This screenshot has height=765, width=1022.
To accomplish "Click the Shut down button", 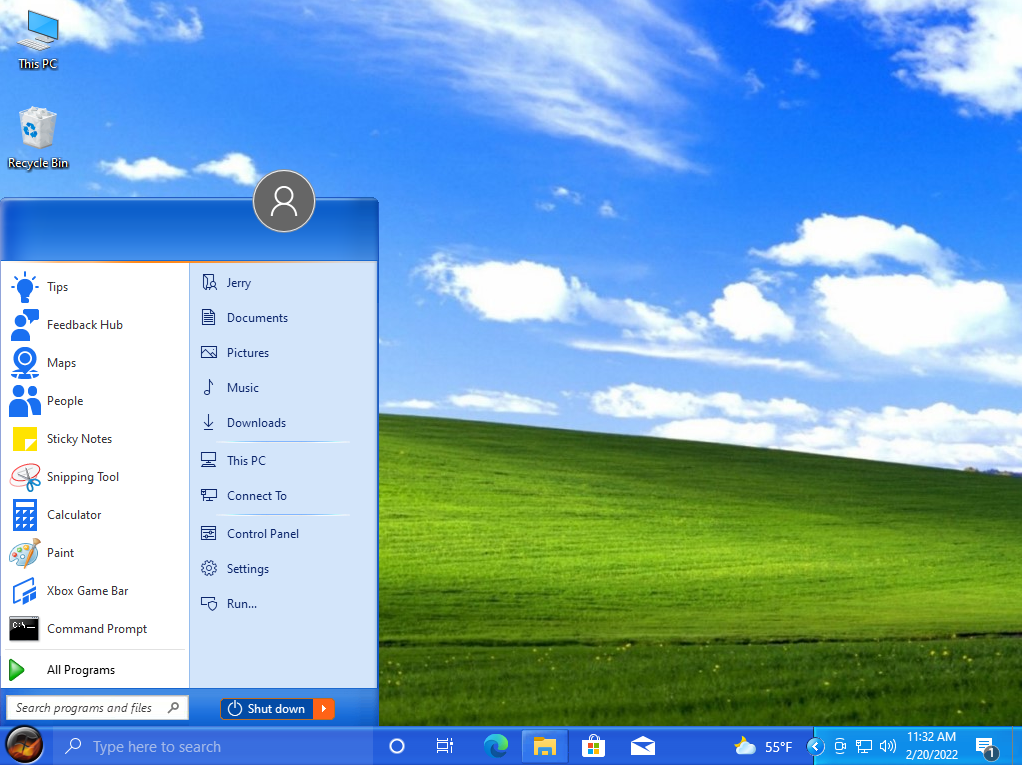I will pyautogui.click(x=267, y=709).
